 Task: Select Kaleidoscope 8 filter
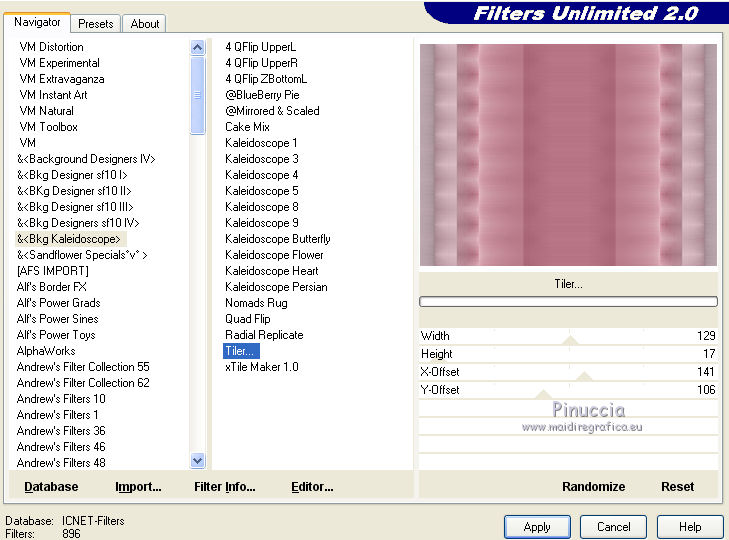(x=262, y=207)
